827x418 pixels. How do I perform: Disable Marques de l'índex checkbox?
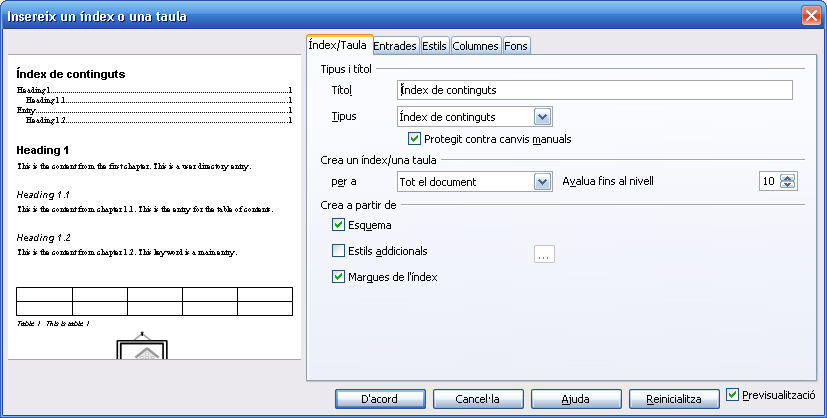[x=338, y=277]
